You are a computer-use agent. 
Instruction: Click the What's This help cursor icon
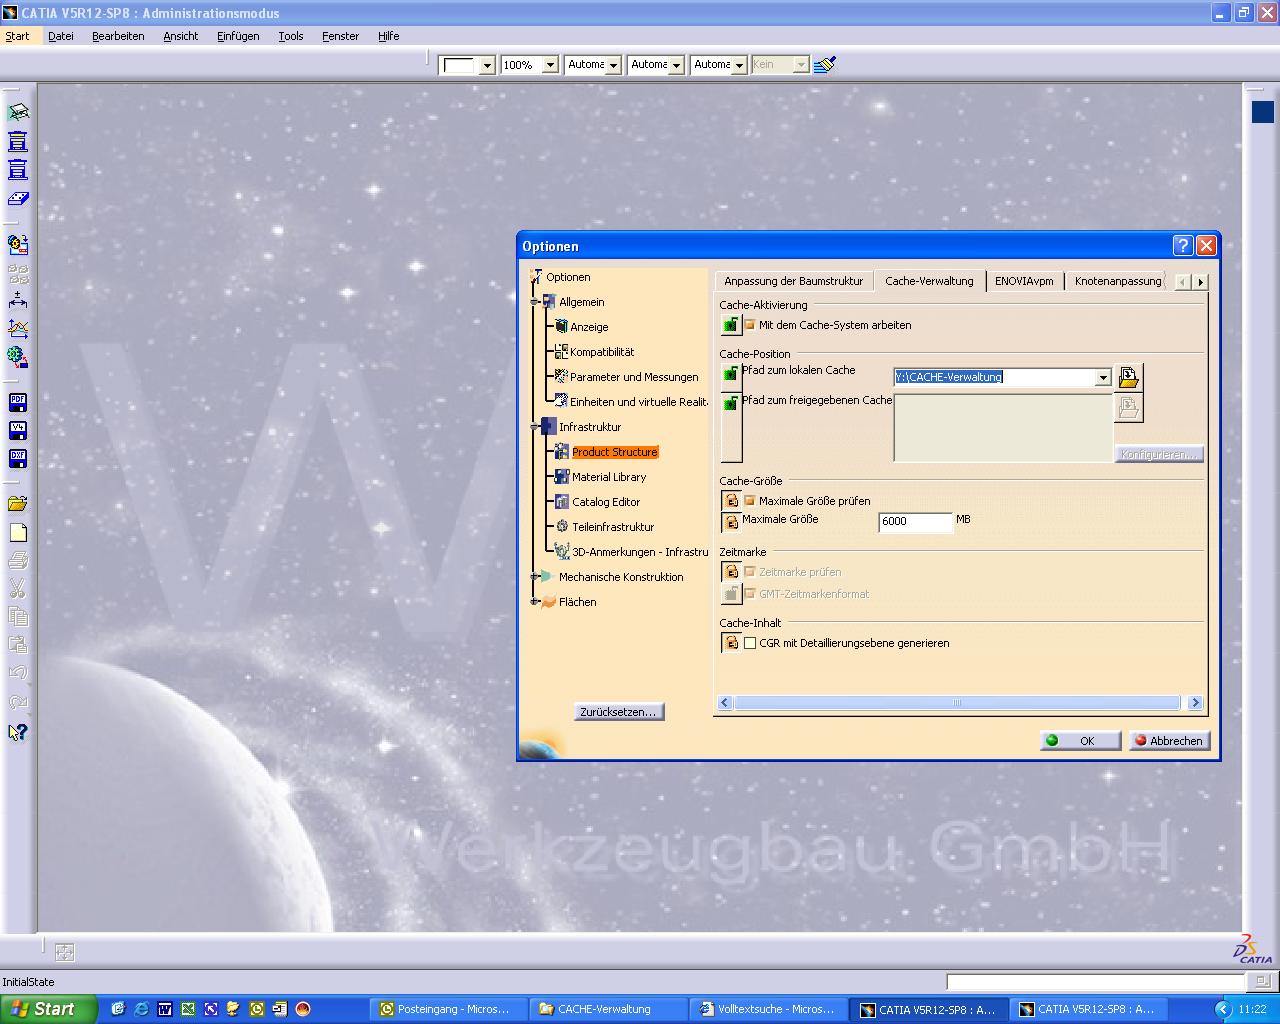coord(18,732)
